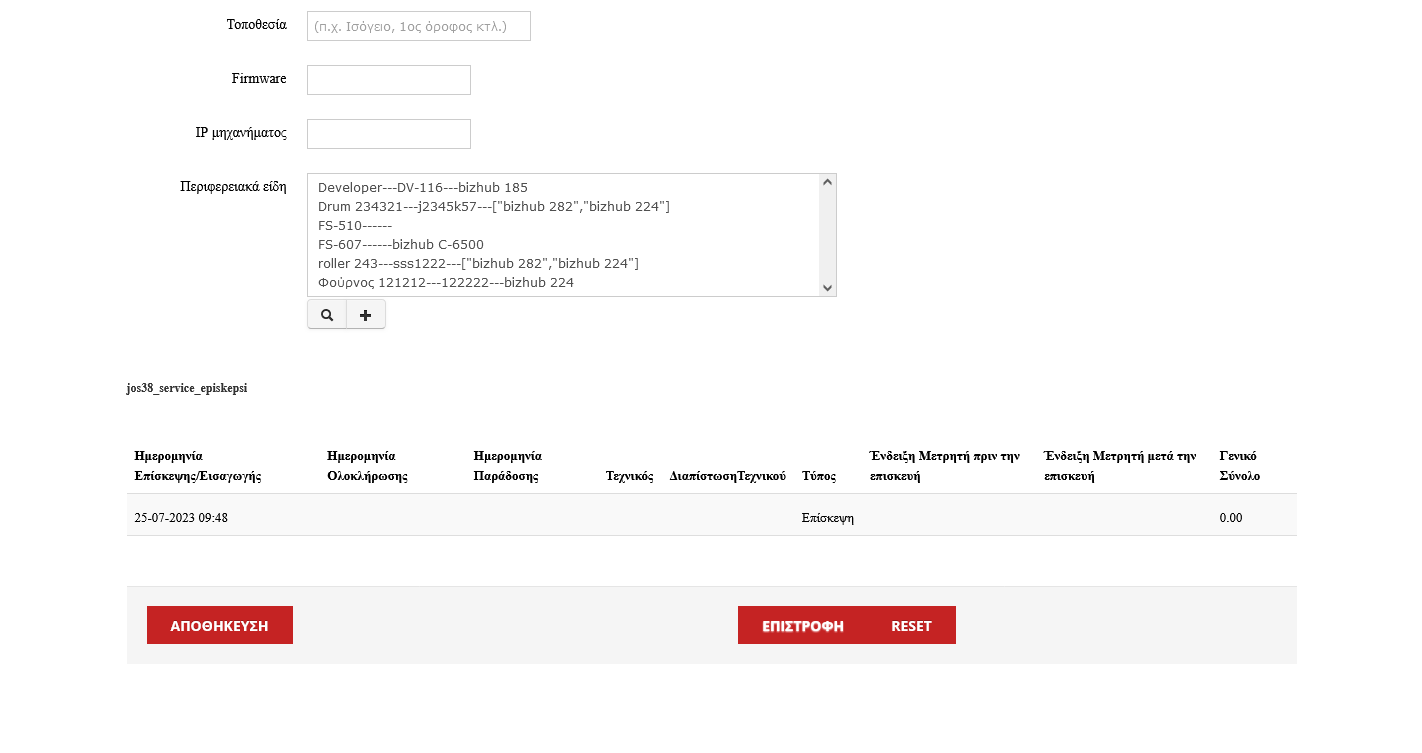Select Φούρνος 121212 list item
Viewport: 1422px width, 753px height.
(445, 283)
